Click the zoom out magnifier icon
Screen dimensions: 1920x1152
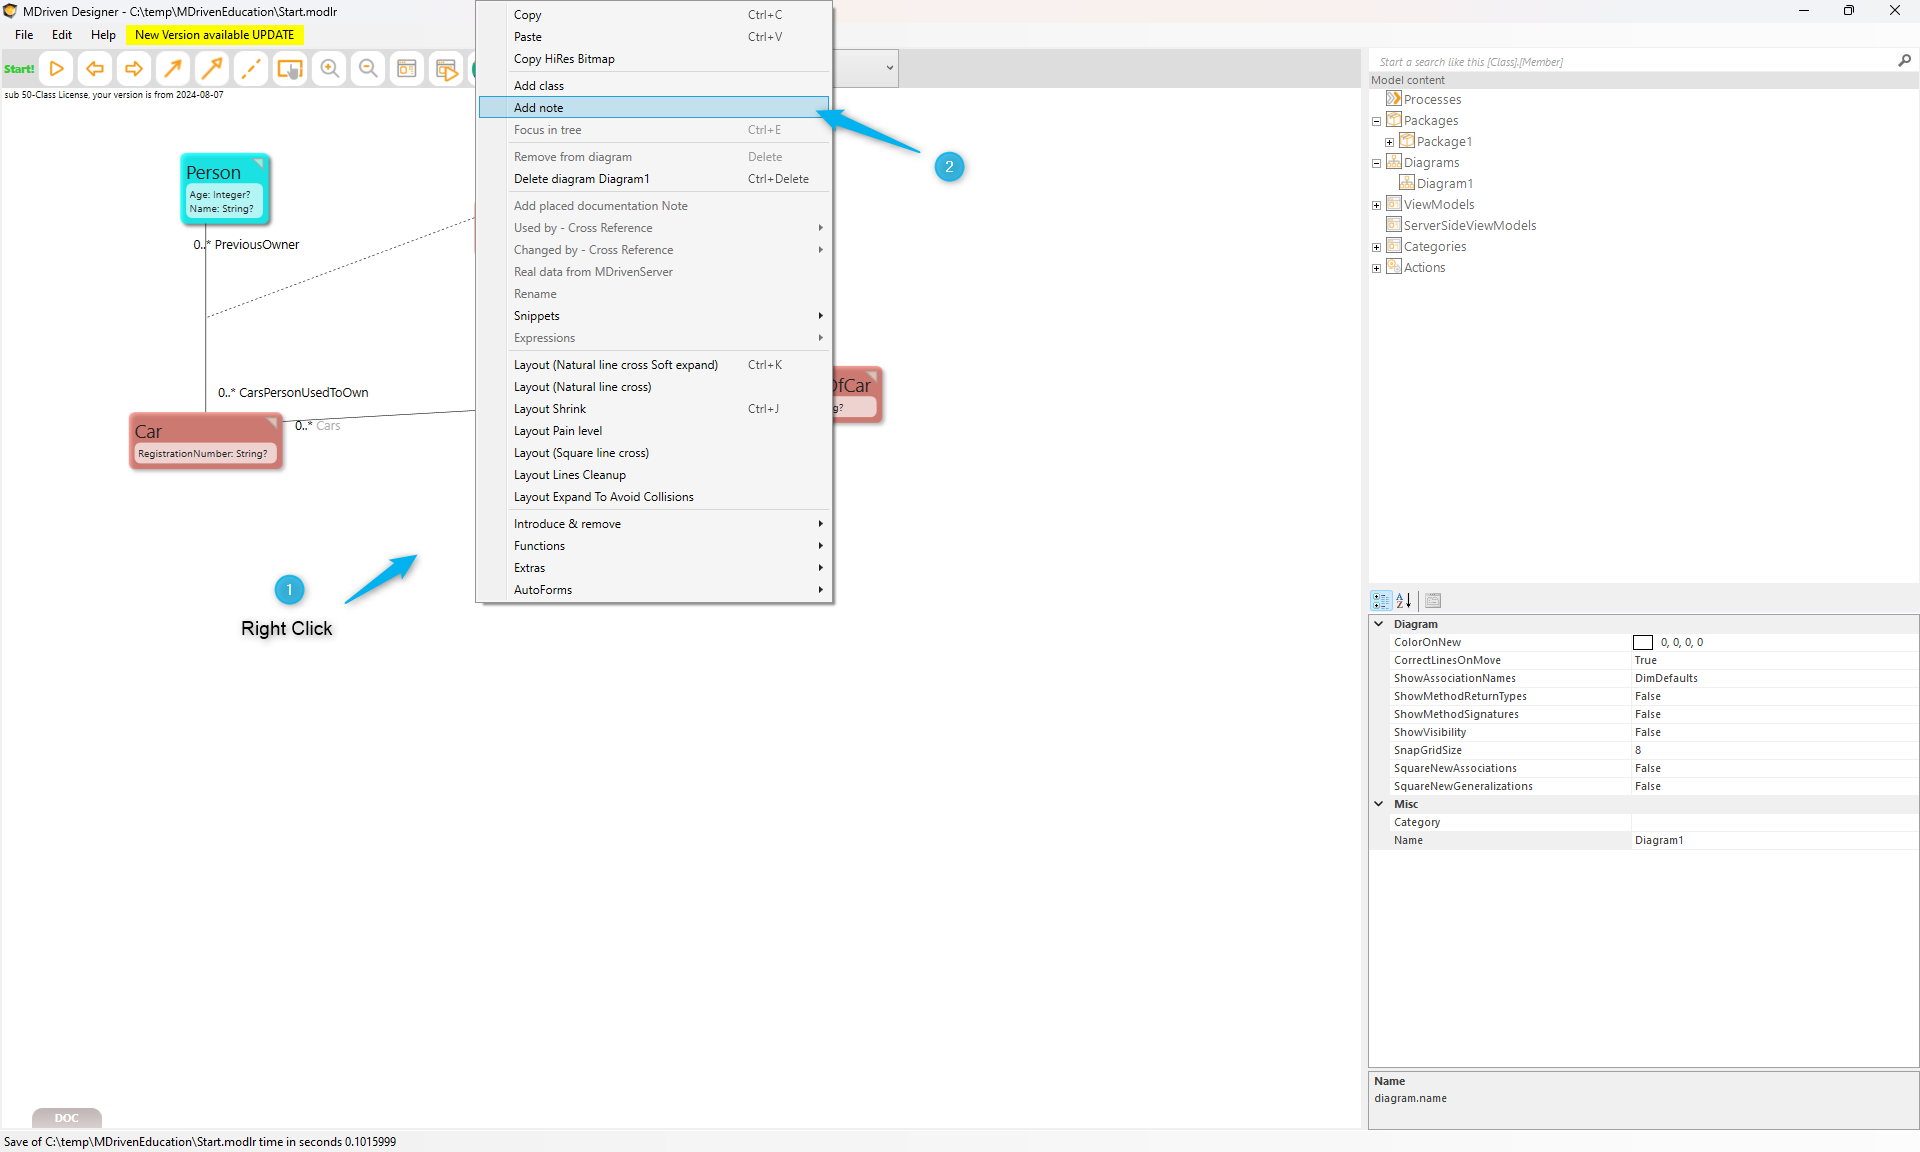point(368,69)
